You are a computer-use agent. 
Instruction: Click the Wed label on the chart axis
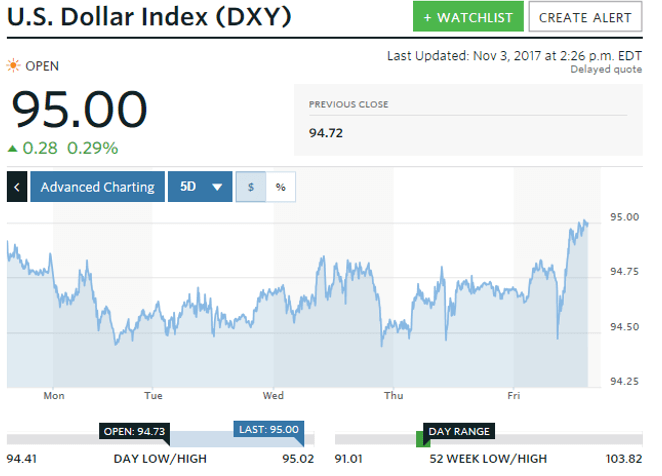tap(272, 395)
